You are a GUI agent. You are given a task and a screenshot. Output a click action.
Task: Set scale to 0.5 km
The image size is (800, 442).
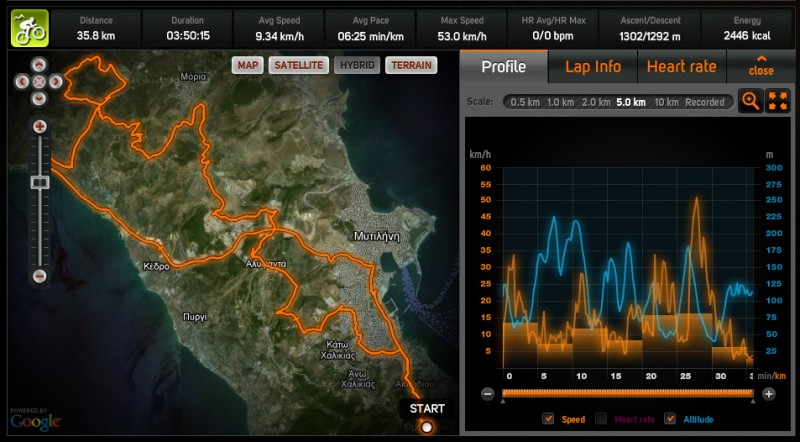click(525, 102)
